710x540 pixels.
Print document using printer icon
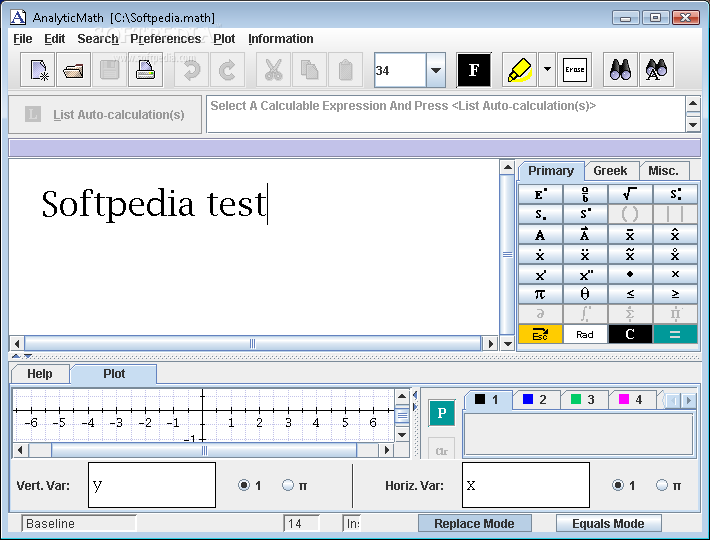click(145, 70)
